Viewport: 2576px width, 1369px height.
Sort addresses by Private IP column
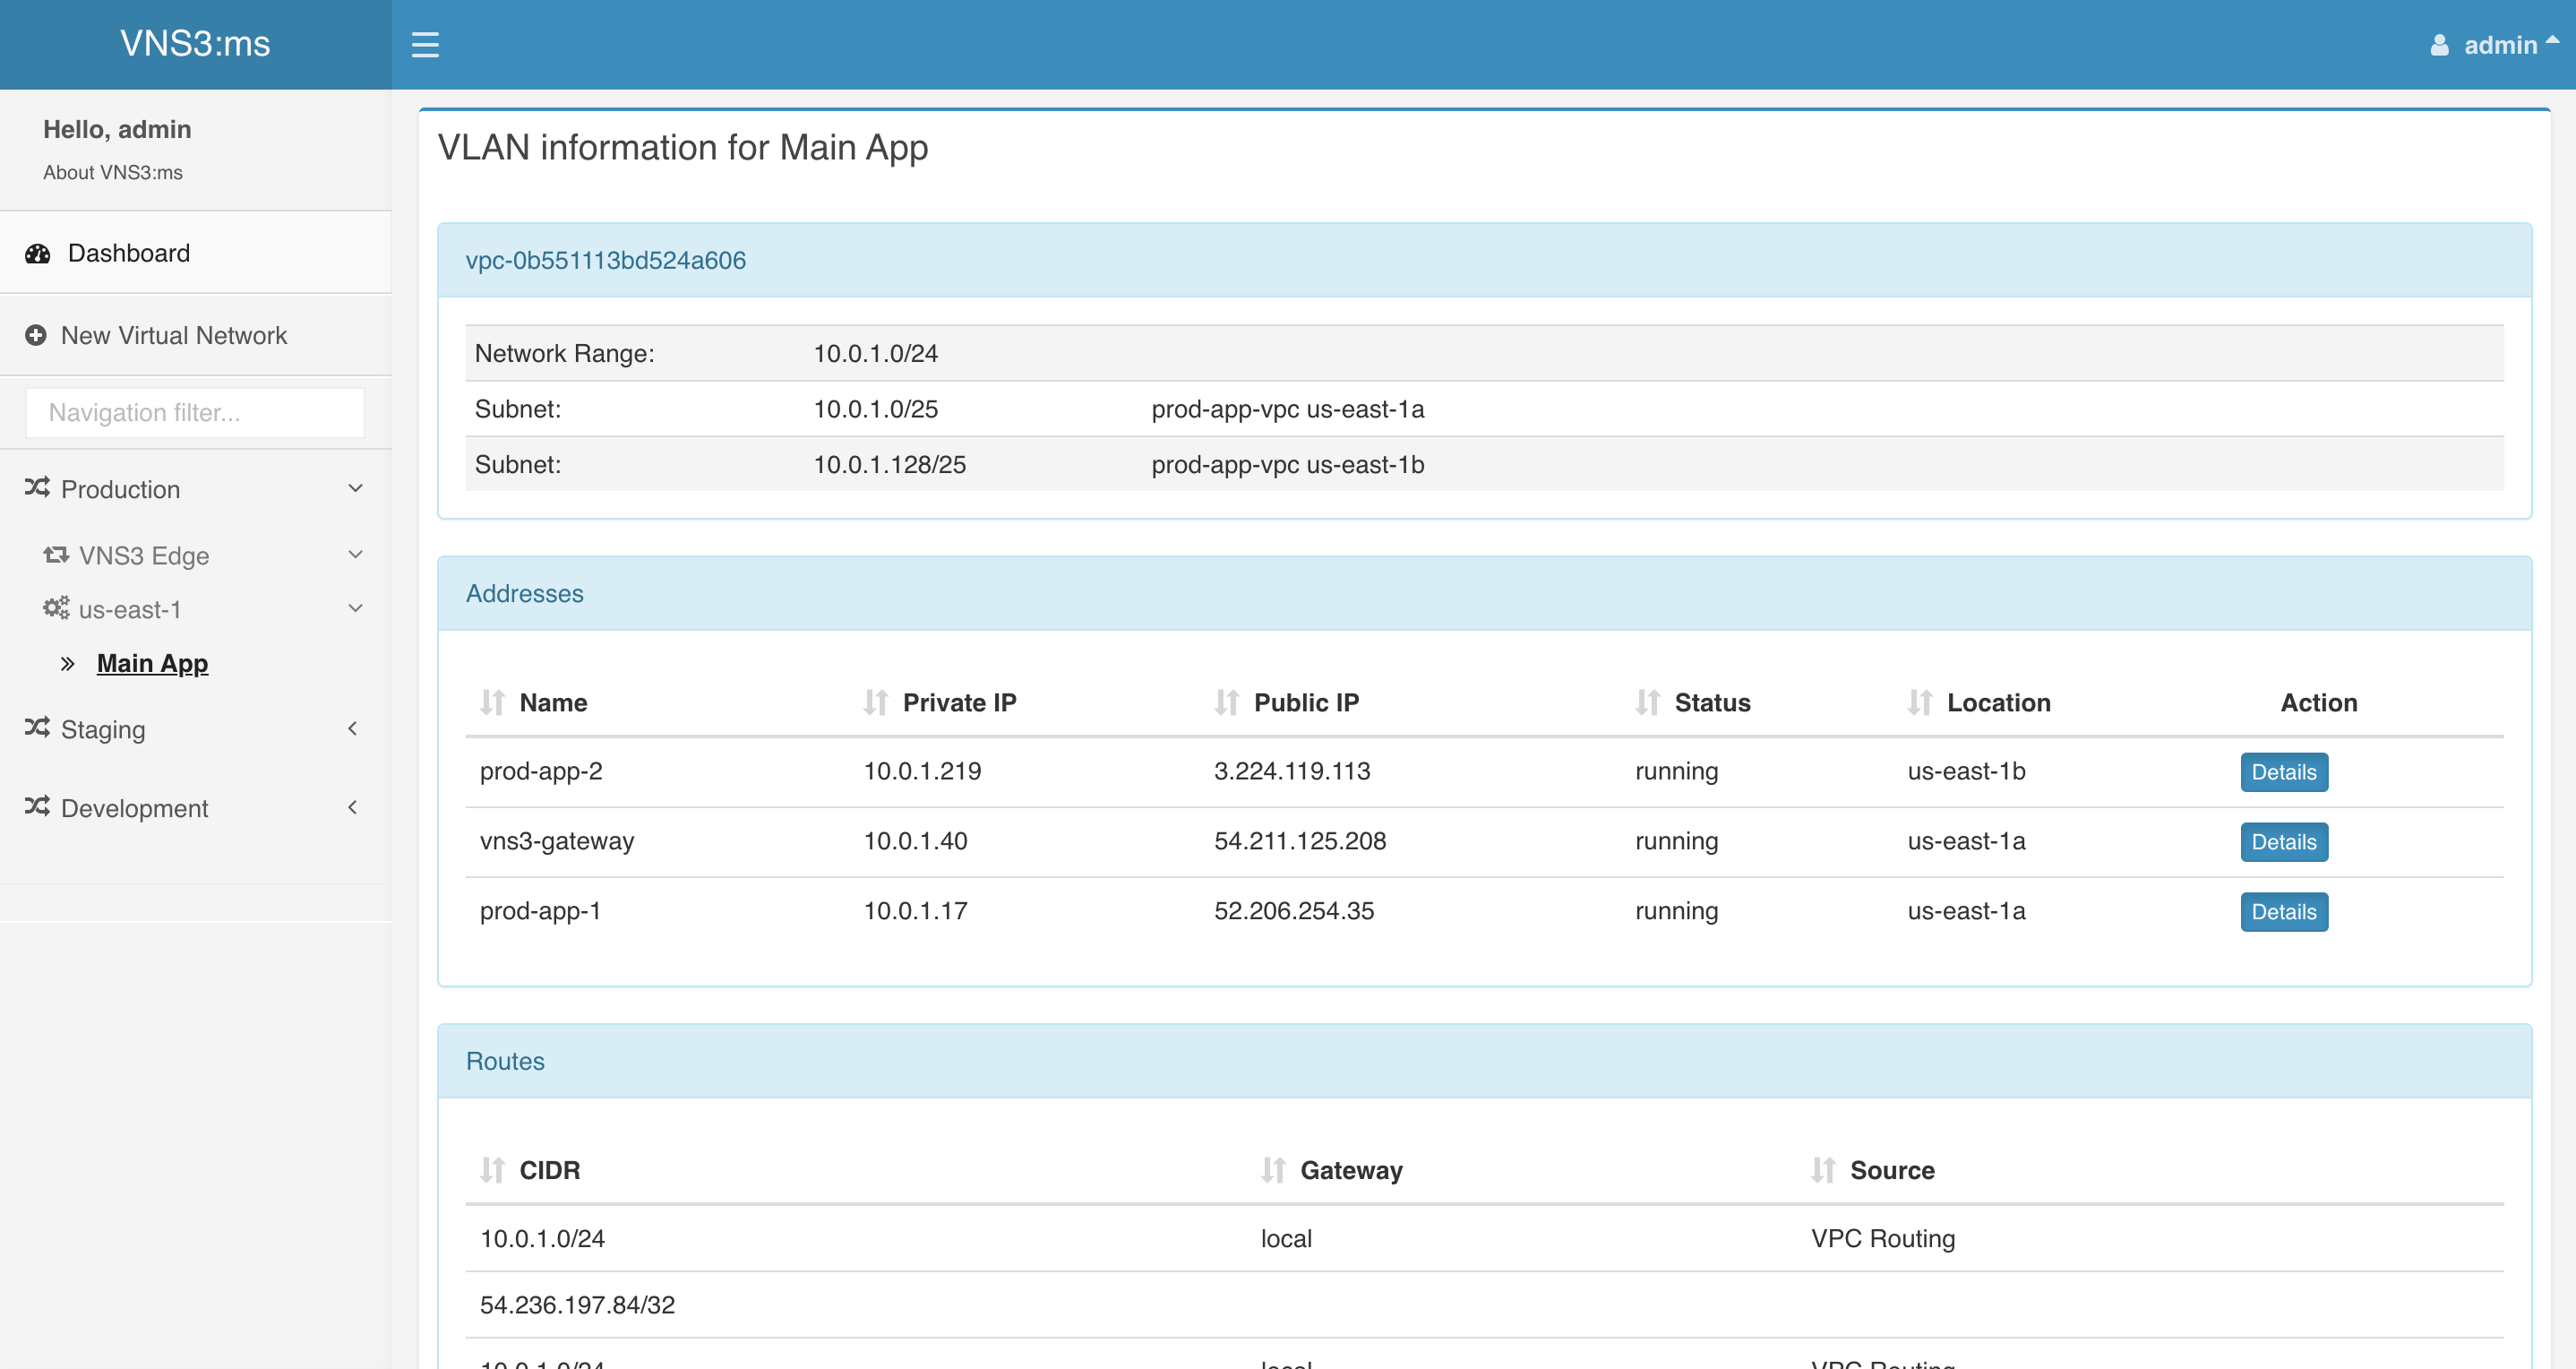click(x=957, y=701)
